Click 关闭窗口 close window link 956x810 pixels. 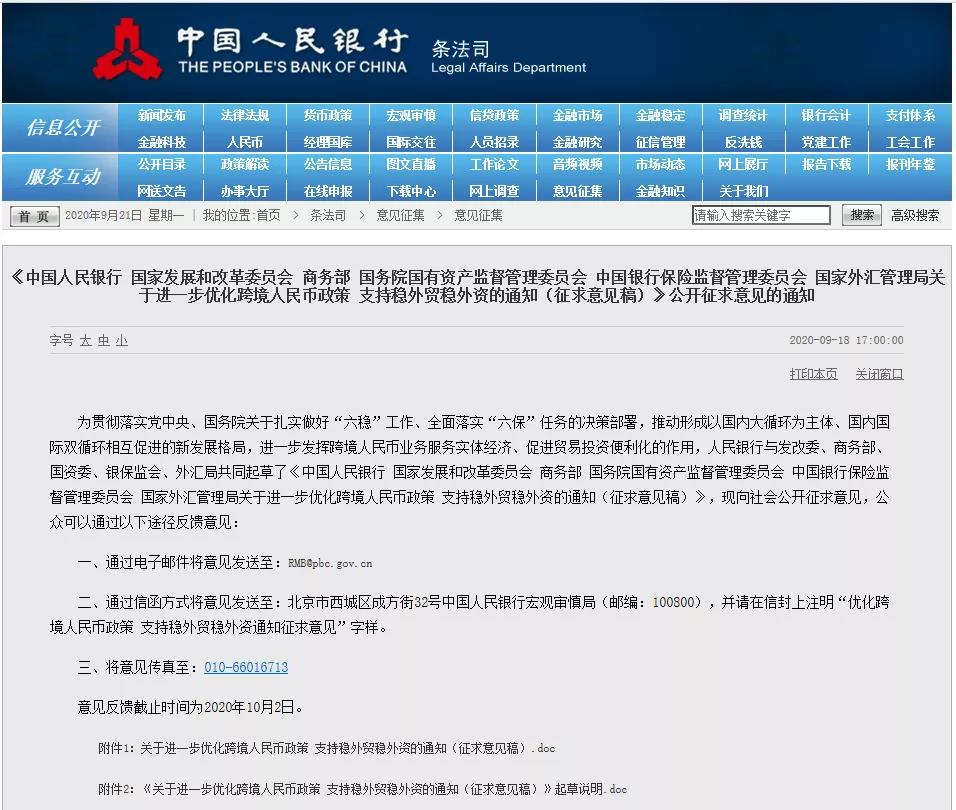[879, 374]
